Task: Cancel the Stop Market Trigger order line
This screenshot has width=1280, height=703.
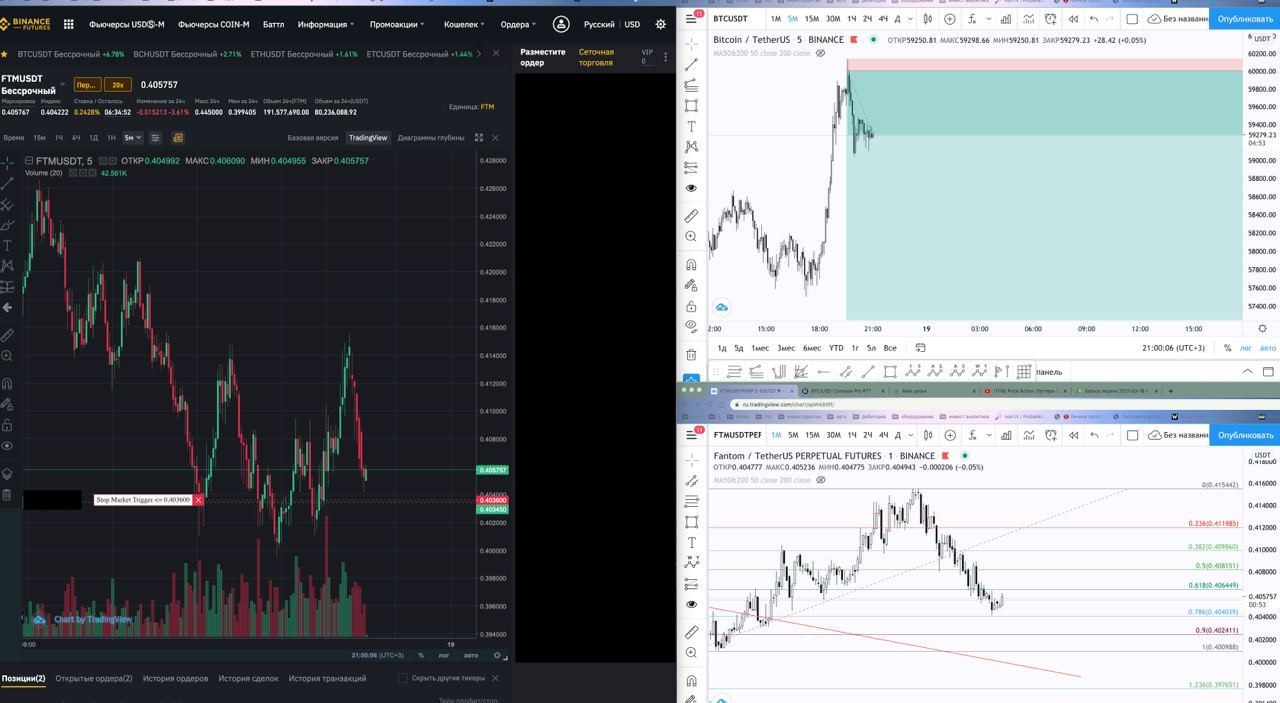Action: 198,500
